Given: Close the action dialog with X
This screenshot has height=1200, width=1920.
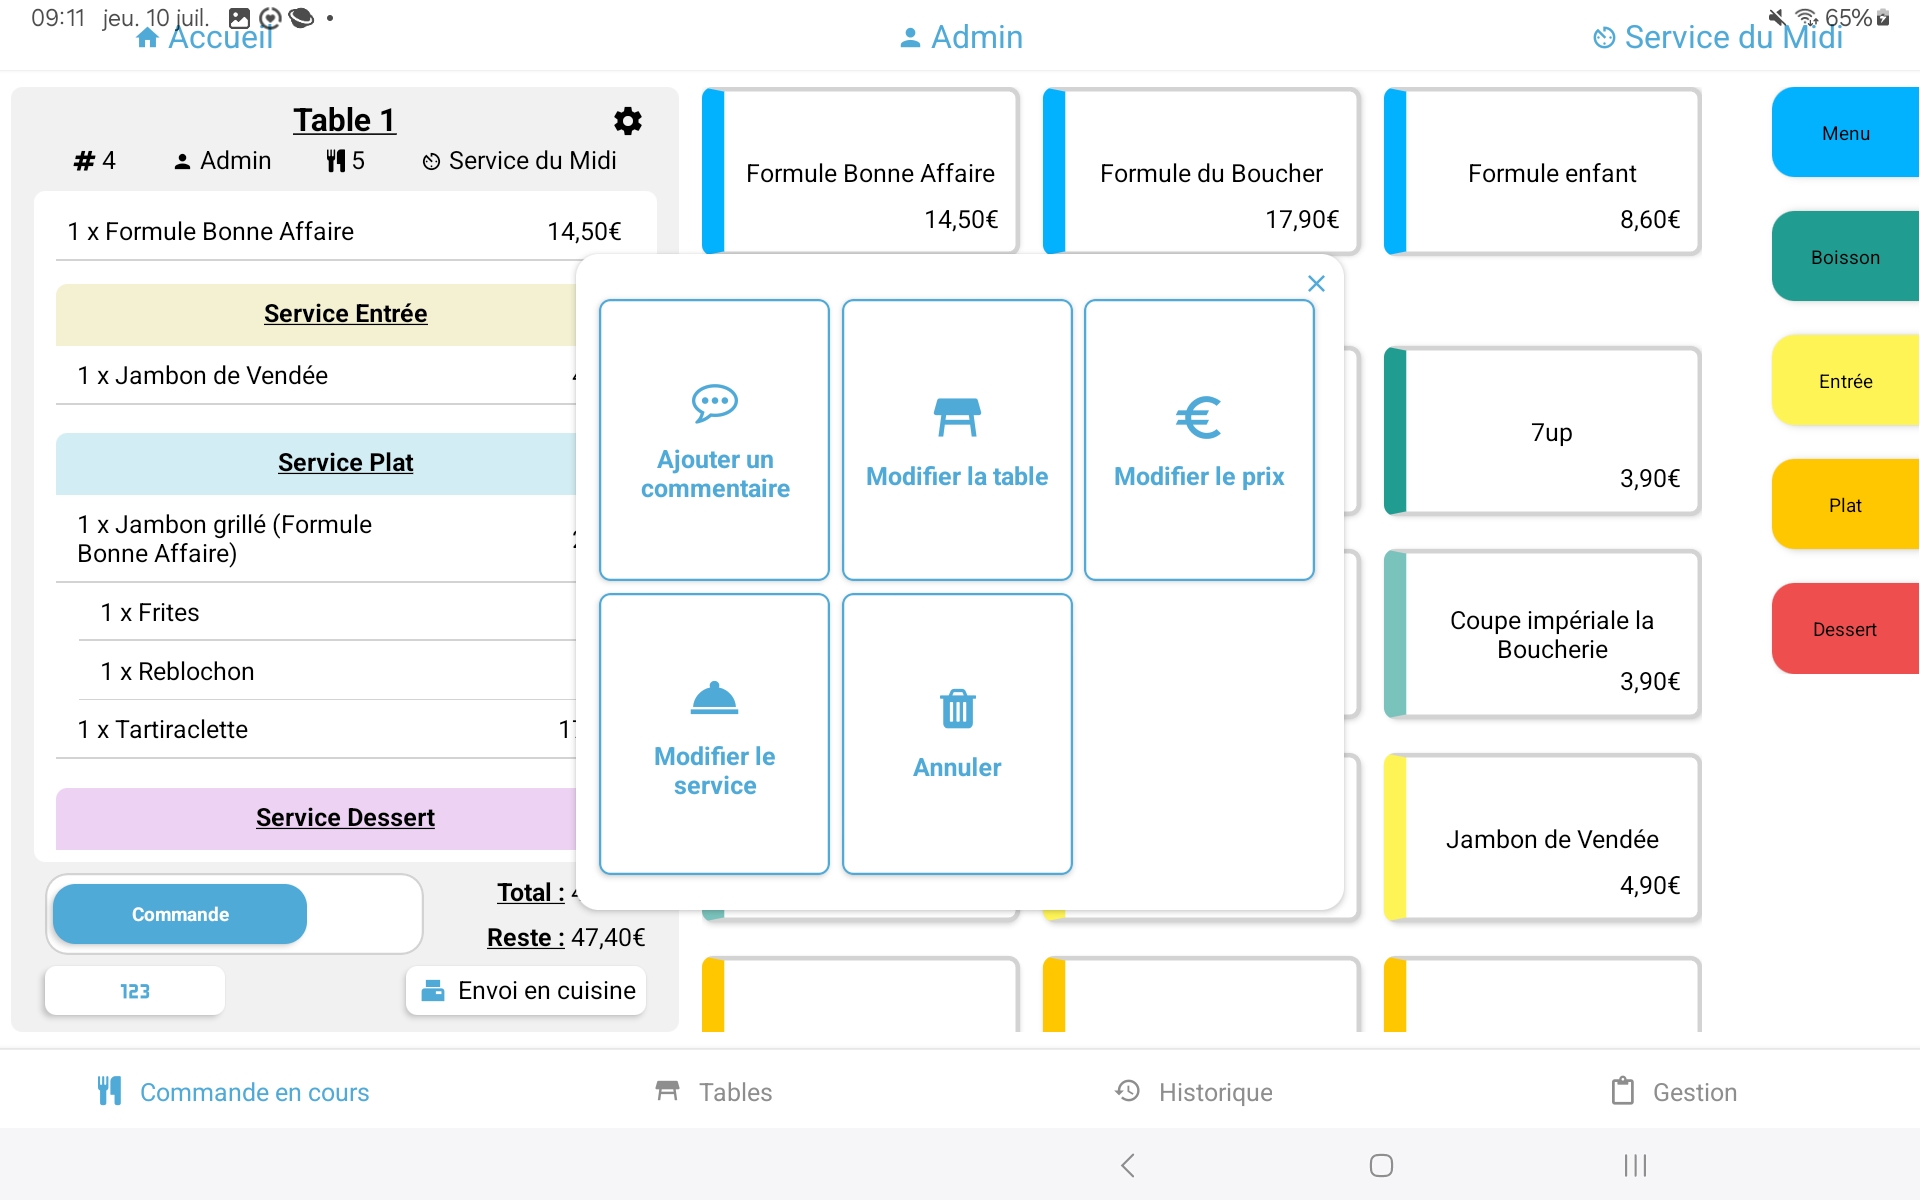Looking at the screenshot, I should 1316,283.
